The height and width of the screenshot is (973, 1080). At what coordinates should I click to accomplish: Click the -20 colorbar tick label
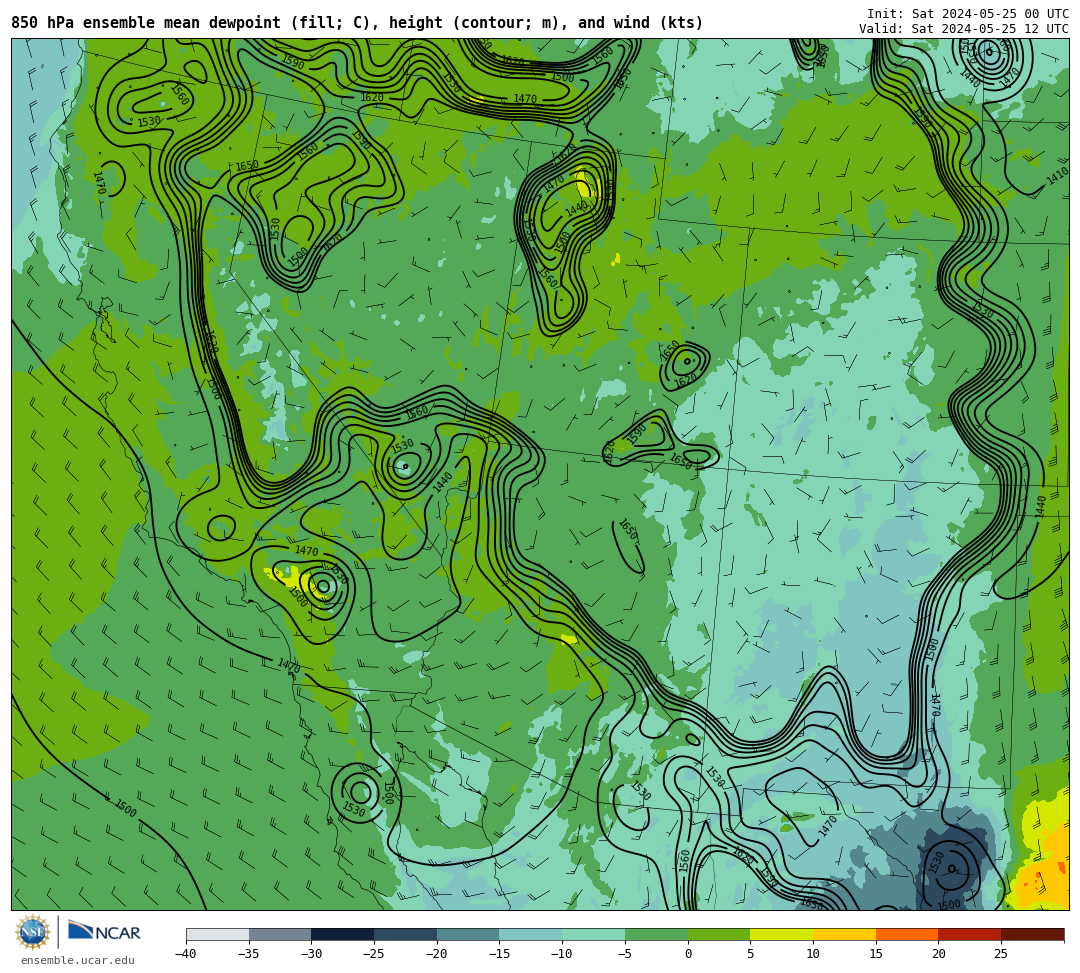point(437,954)
